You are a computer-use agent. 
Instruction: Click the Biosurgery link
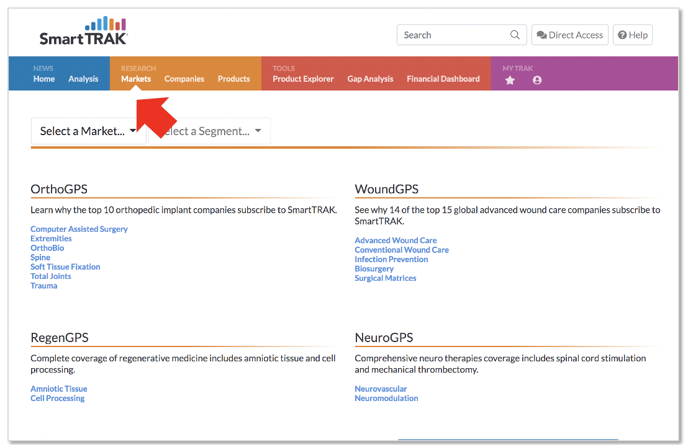coord(374,269)
